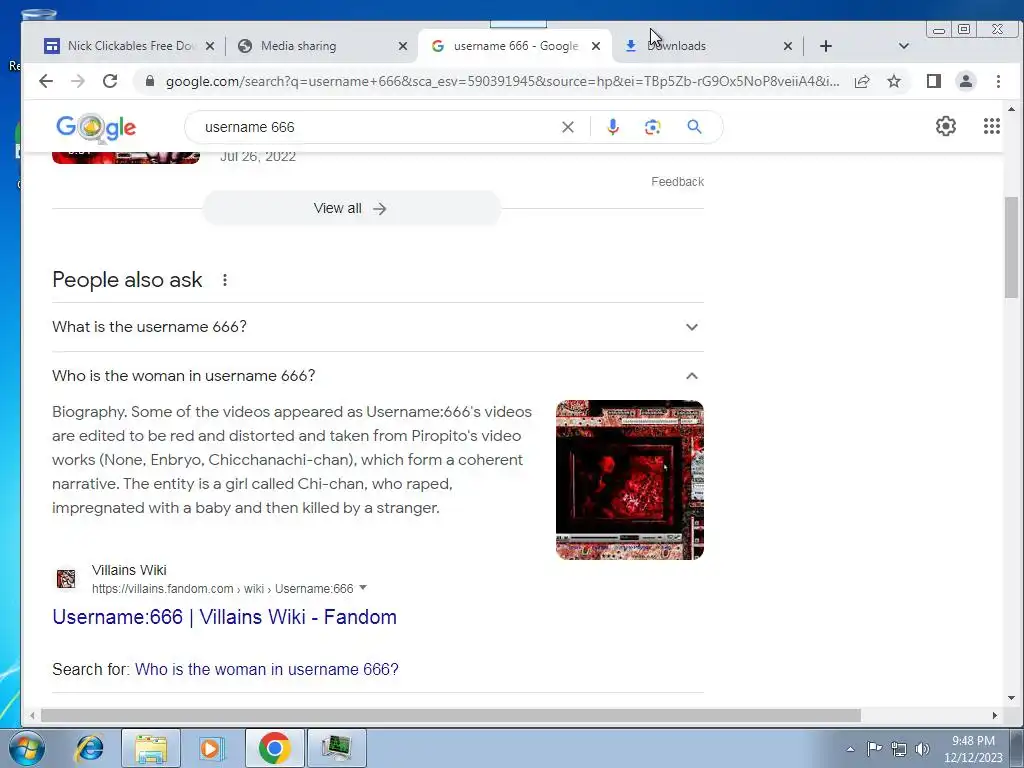Image resolution: width=1024 pixels, height=768 pixels.
Task: Close the Media sharing tab
Action: tap(403, 46)
